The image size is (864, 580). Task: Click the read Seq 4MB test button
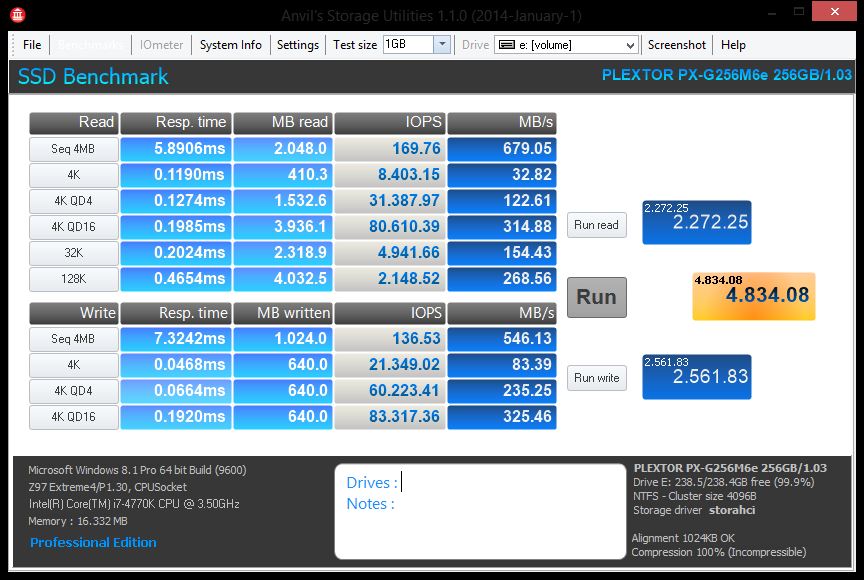74,149
